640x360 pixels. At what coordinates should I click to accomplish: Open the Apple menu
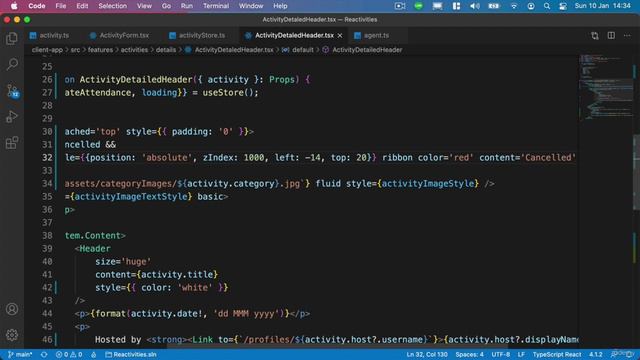click(x=14, y=6)
